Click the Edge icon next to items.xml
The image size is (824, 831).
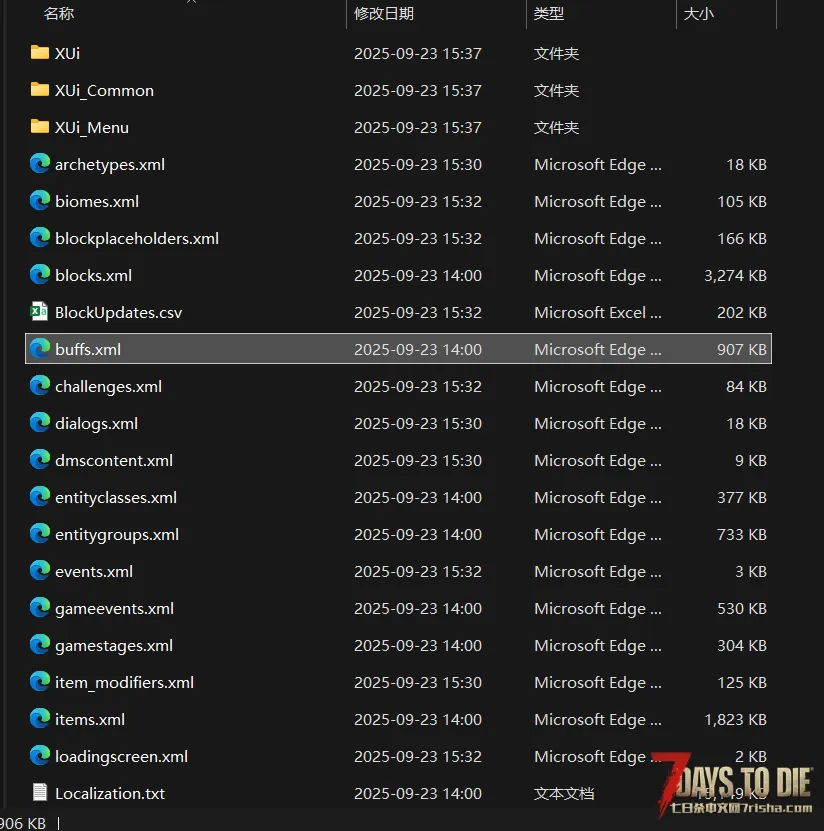click(x=40, y=719)
